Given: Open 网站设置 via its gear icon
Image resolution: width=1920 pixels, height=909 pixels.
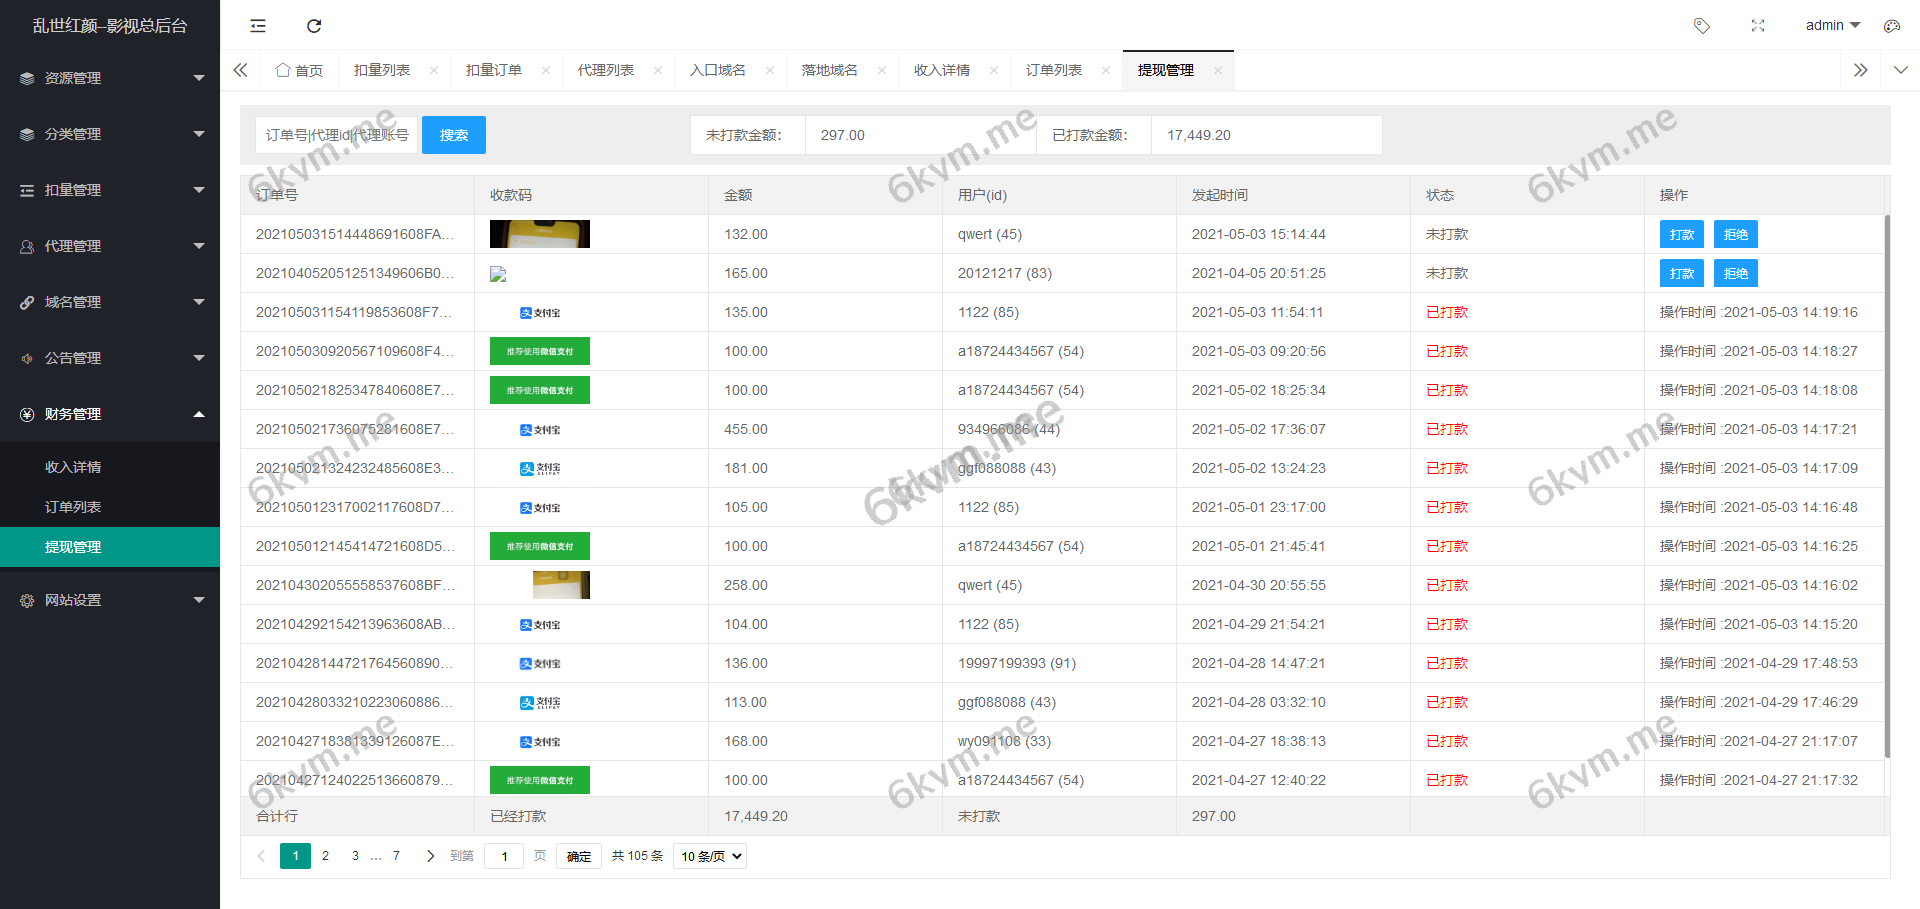Looking at the screenshot, I should coord(26,599).
